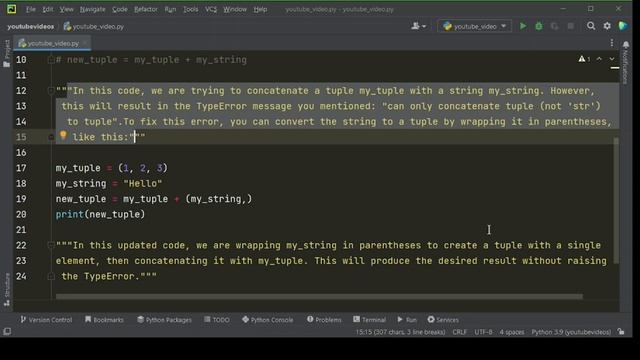Click cursor position 15:15 in status bar

400,332
